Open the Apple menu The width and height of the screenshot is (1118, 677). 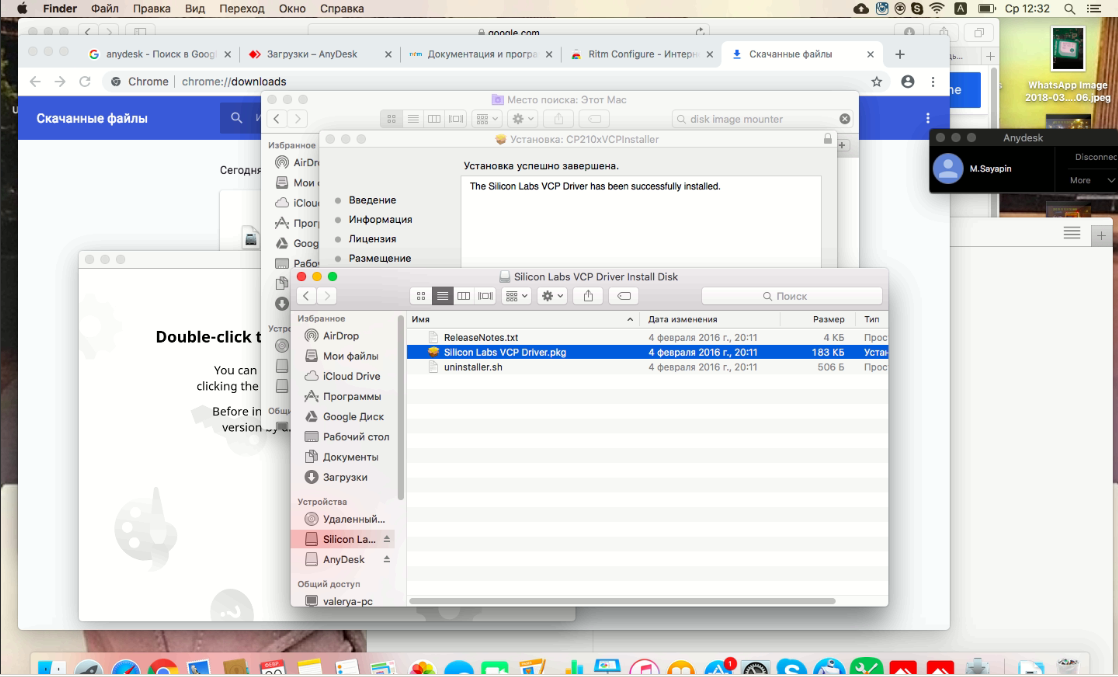(x=21, y=9)
